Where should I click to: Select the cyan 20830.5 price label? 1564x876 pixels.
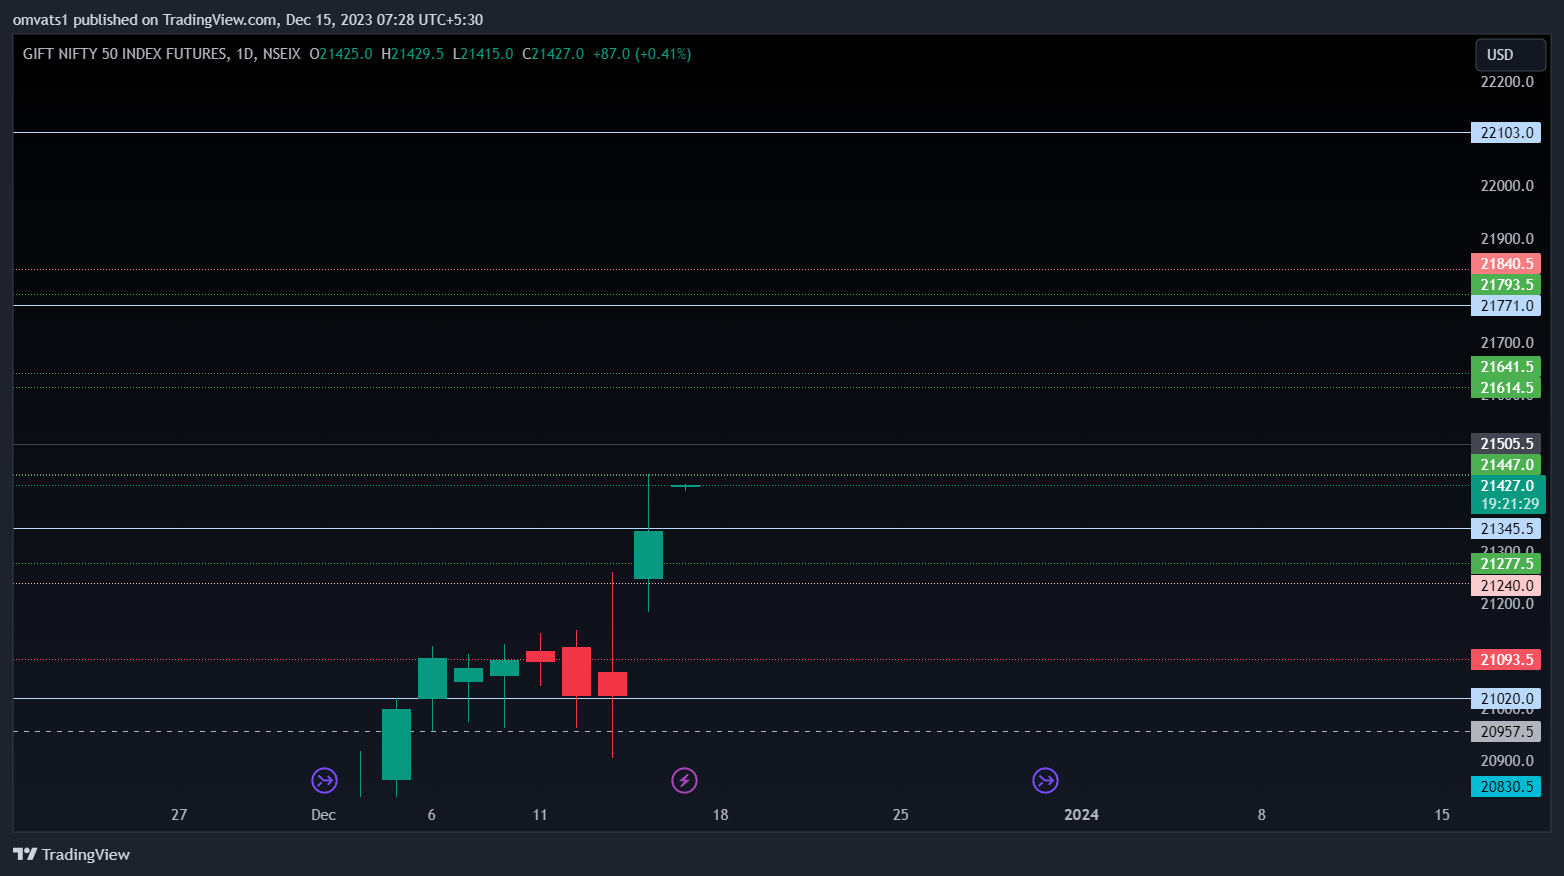click(x=1505, y=787)
